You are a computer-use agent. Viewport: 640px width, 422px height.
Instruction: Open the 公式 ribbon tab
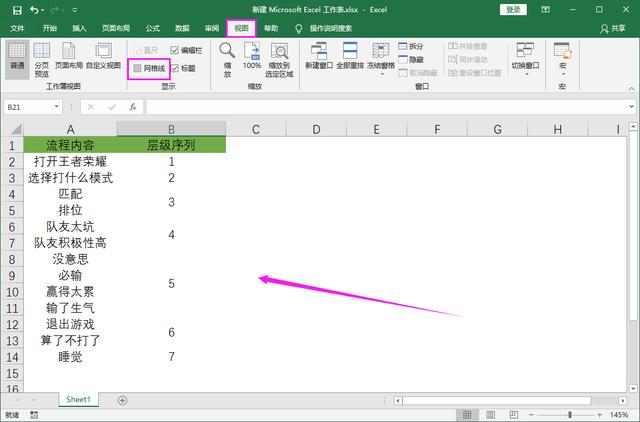pos(153,28)
